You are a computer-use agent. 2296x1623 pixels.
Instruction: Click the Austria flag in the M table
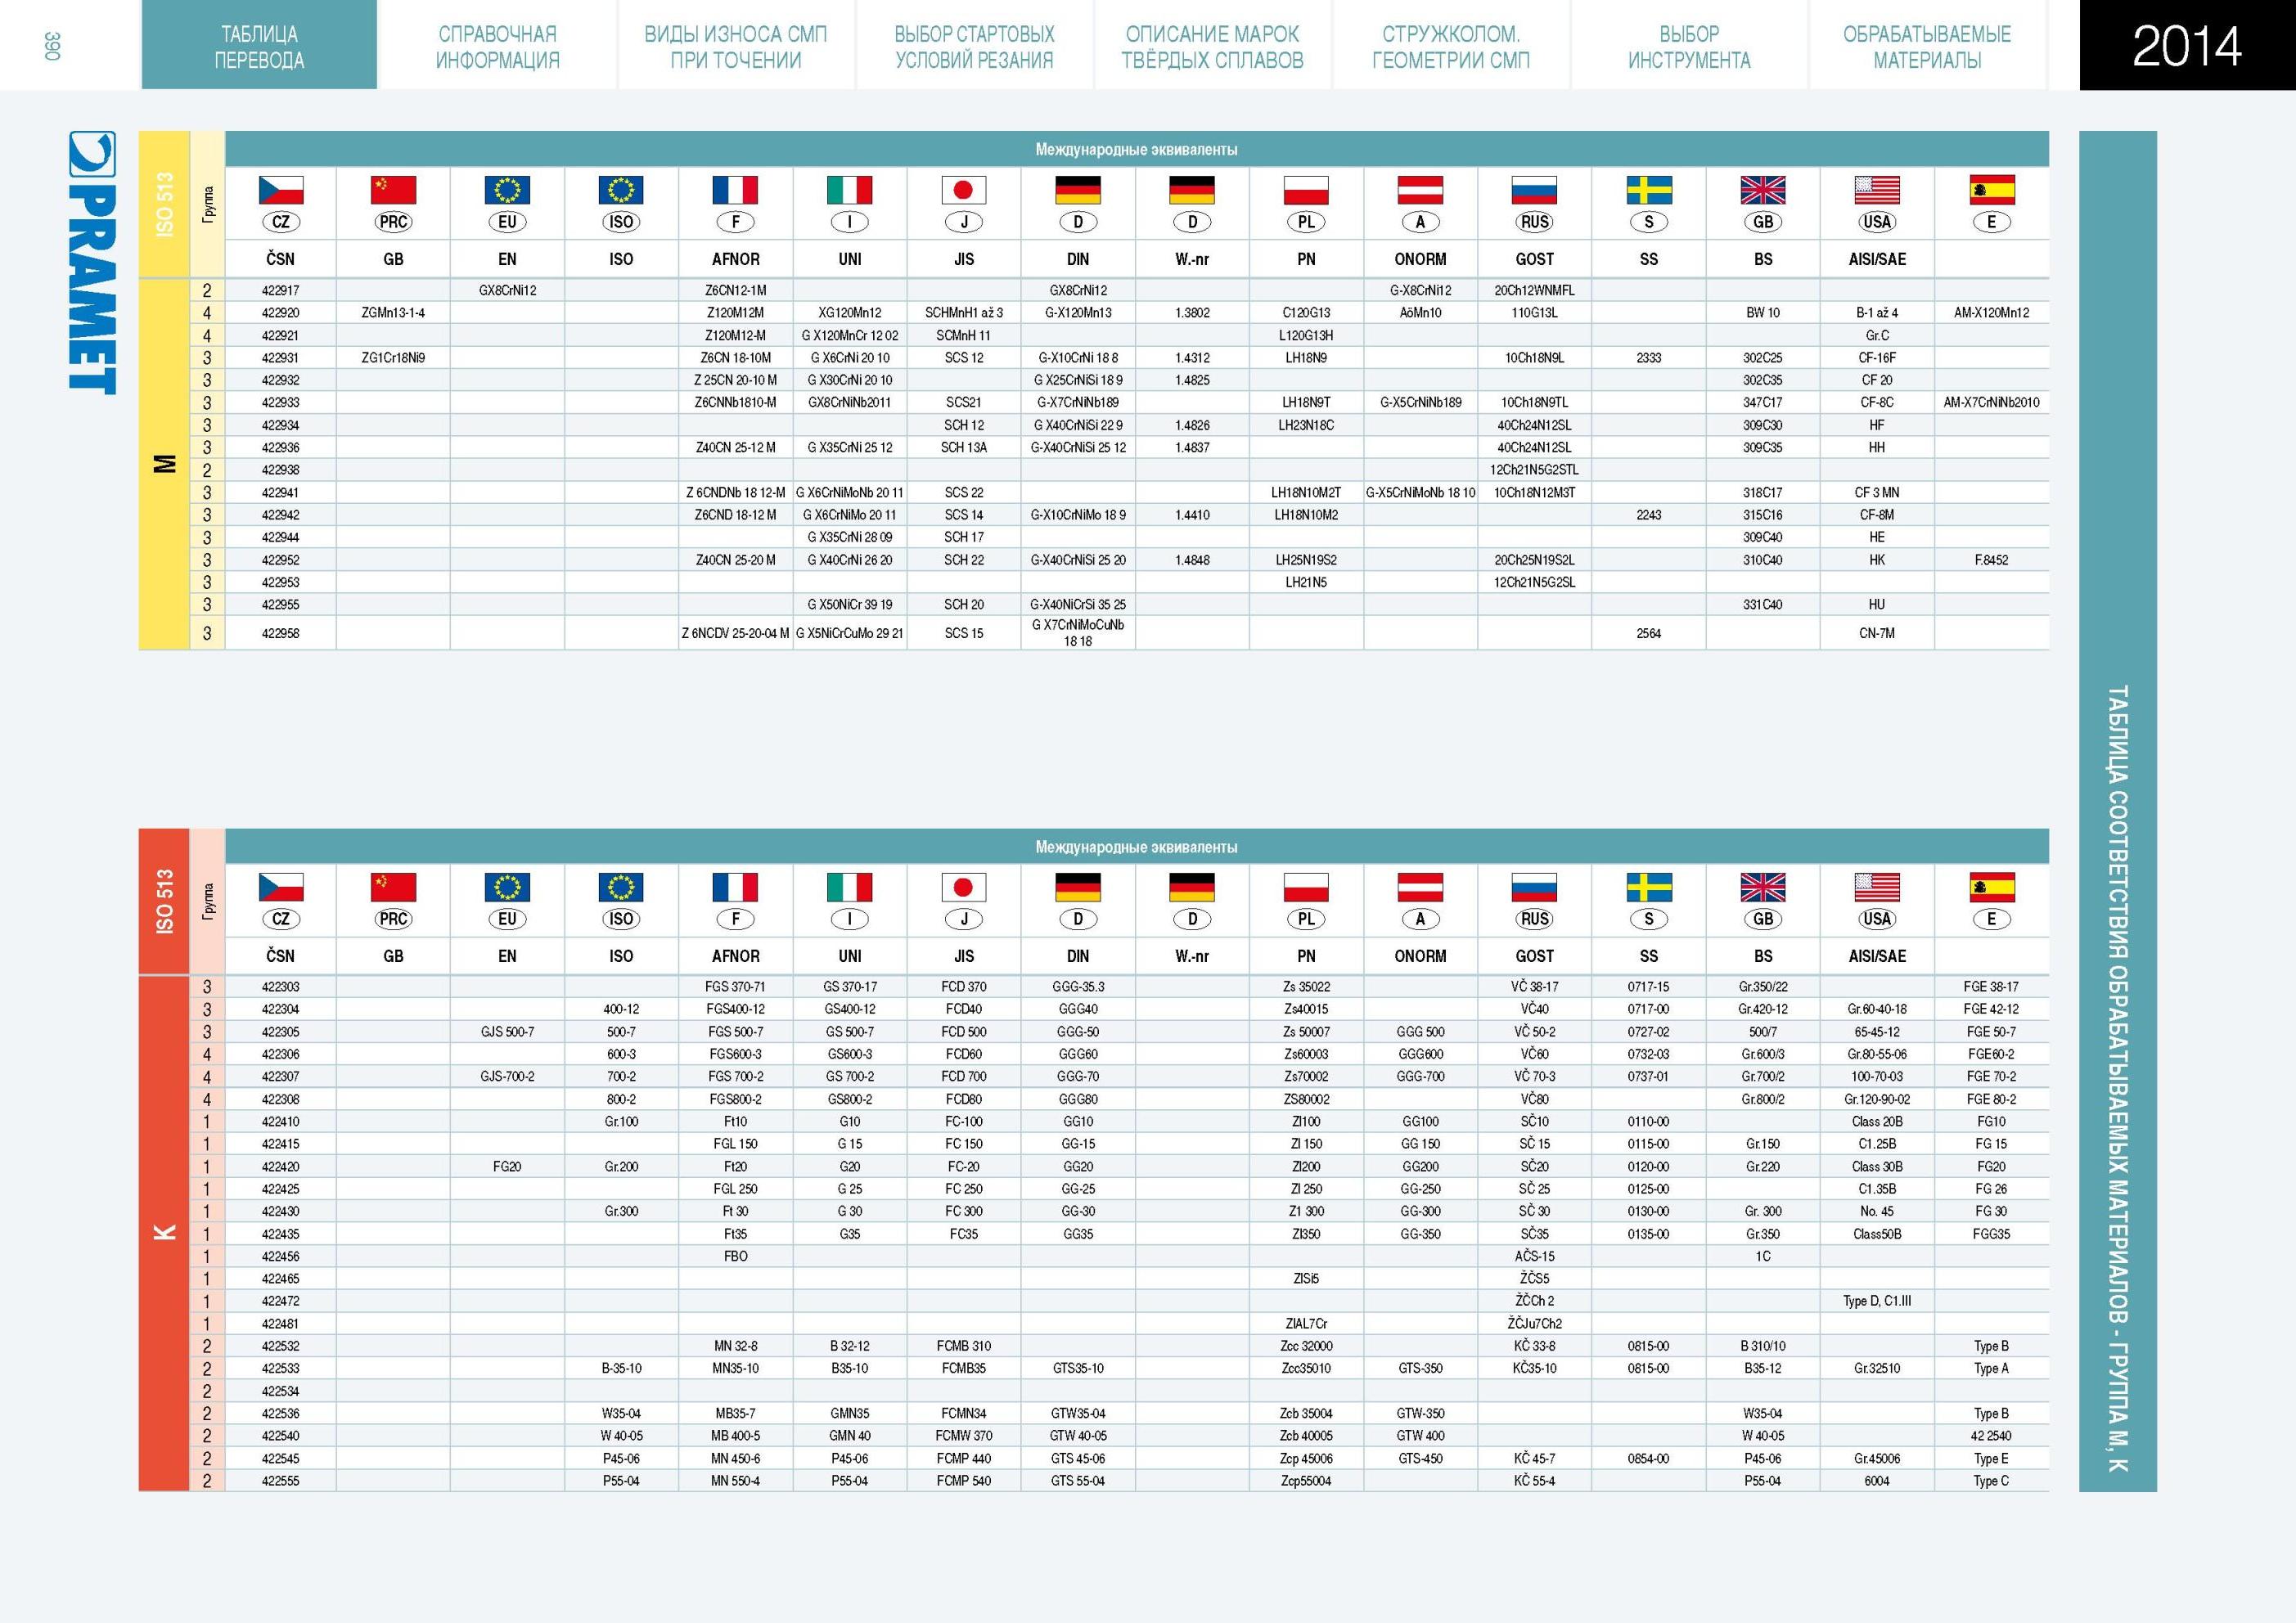coord(1420,190)
